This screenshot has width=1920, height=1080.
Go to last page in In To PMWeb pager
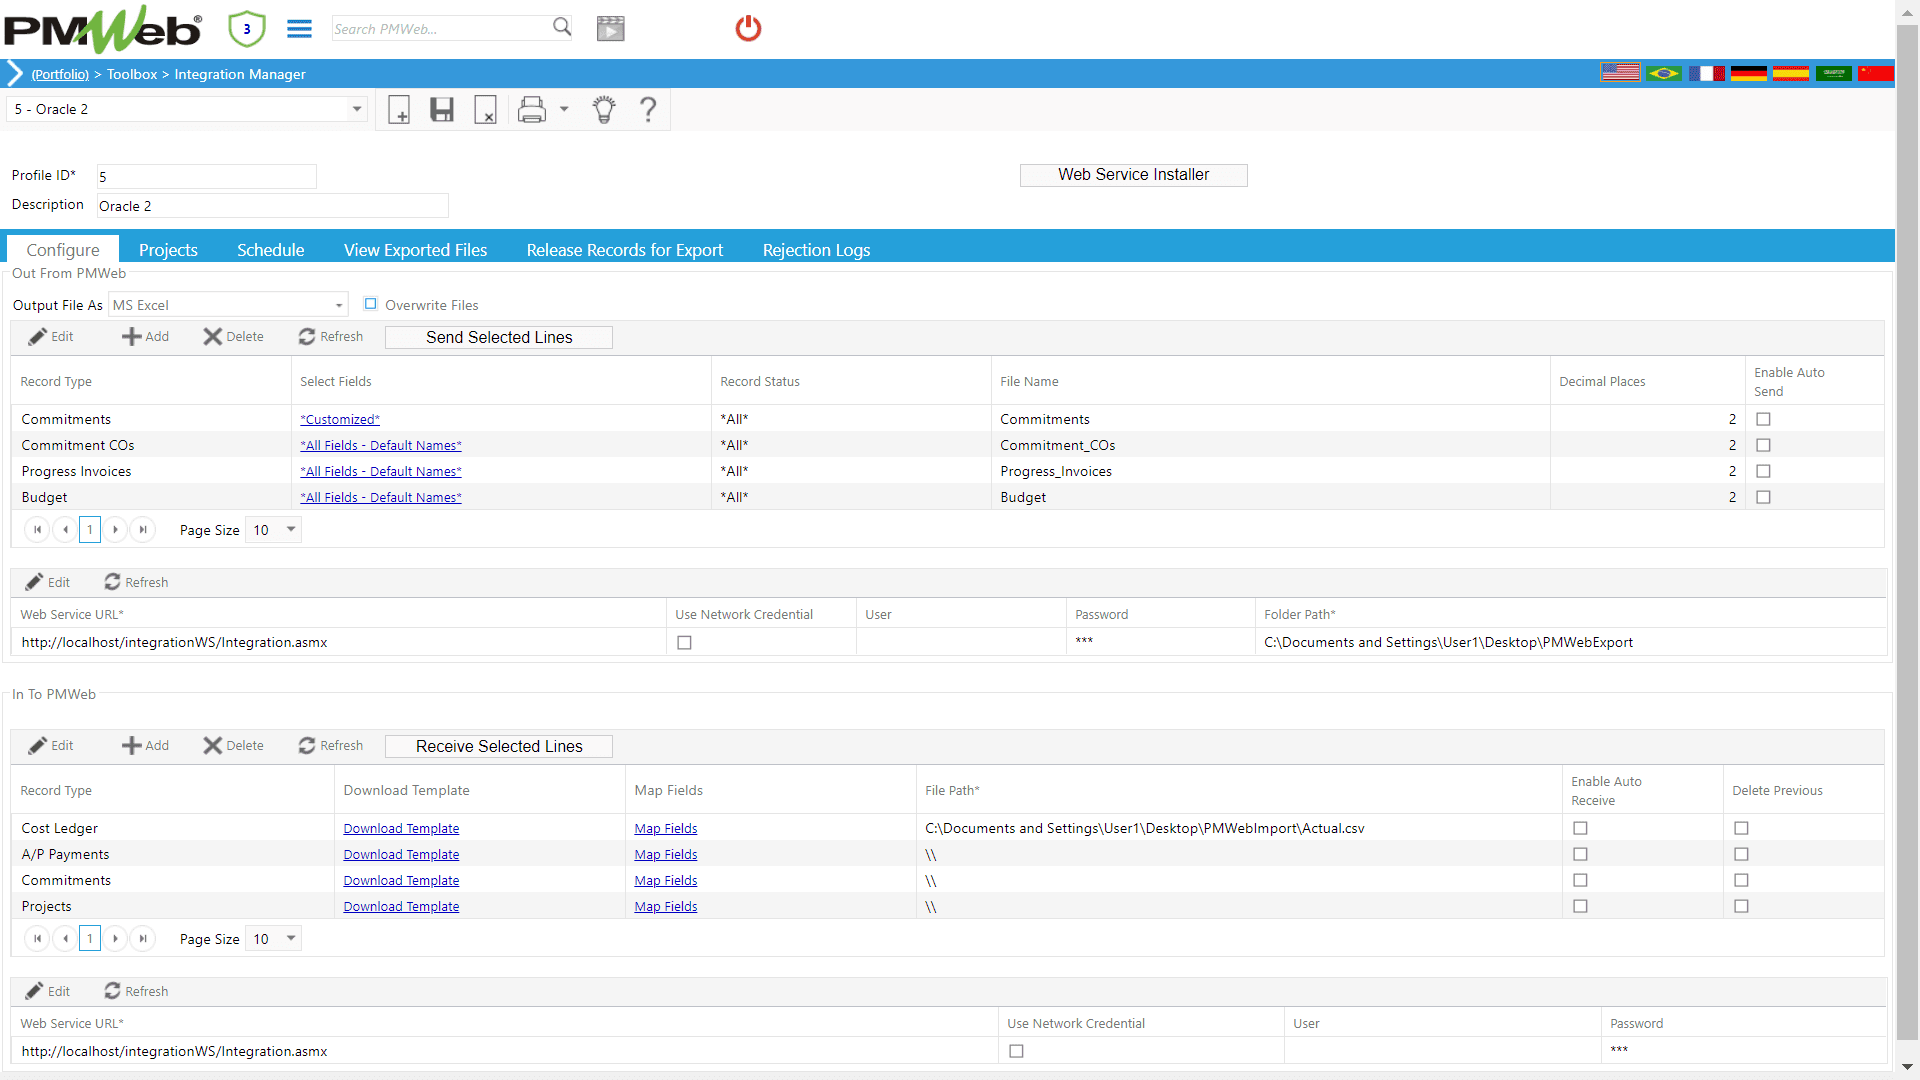[x=143, y=939]
